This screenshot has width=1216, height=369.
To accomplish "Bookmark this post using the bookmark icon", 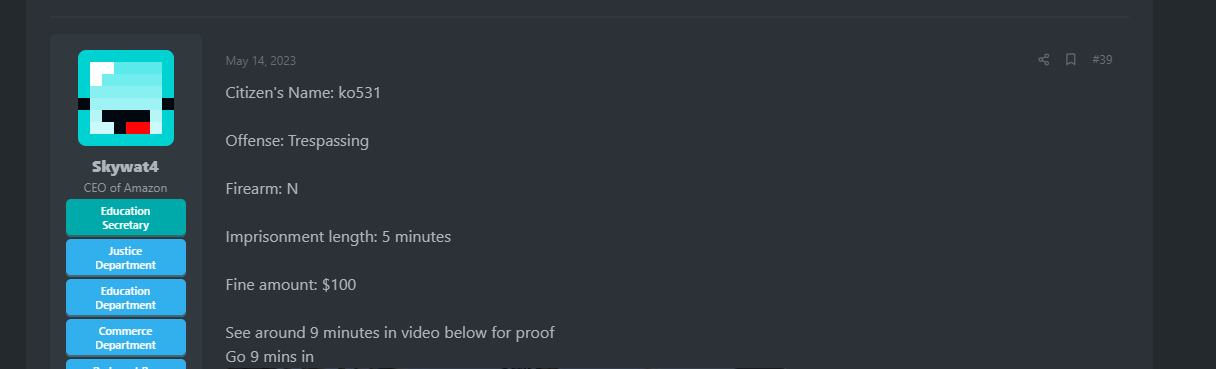I will pyautogui.click(x=1071, y=60).
